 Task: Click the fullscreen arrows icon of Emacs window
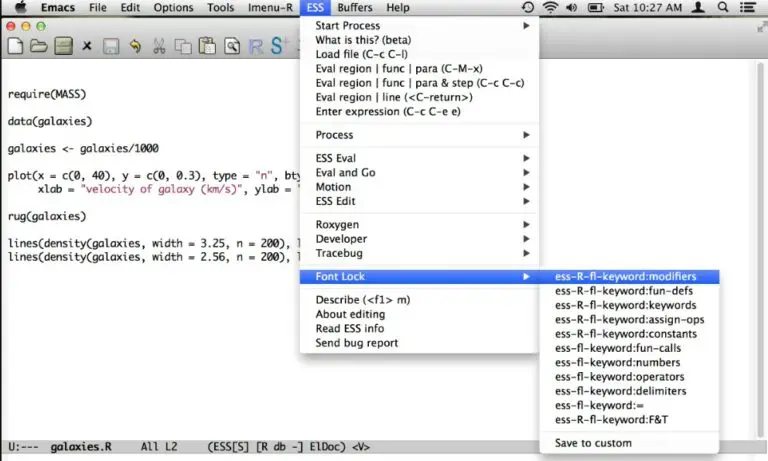click(762, 27)
